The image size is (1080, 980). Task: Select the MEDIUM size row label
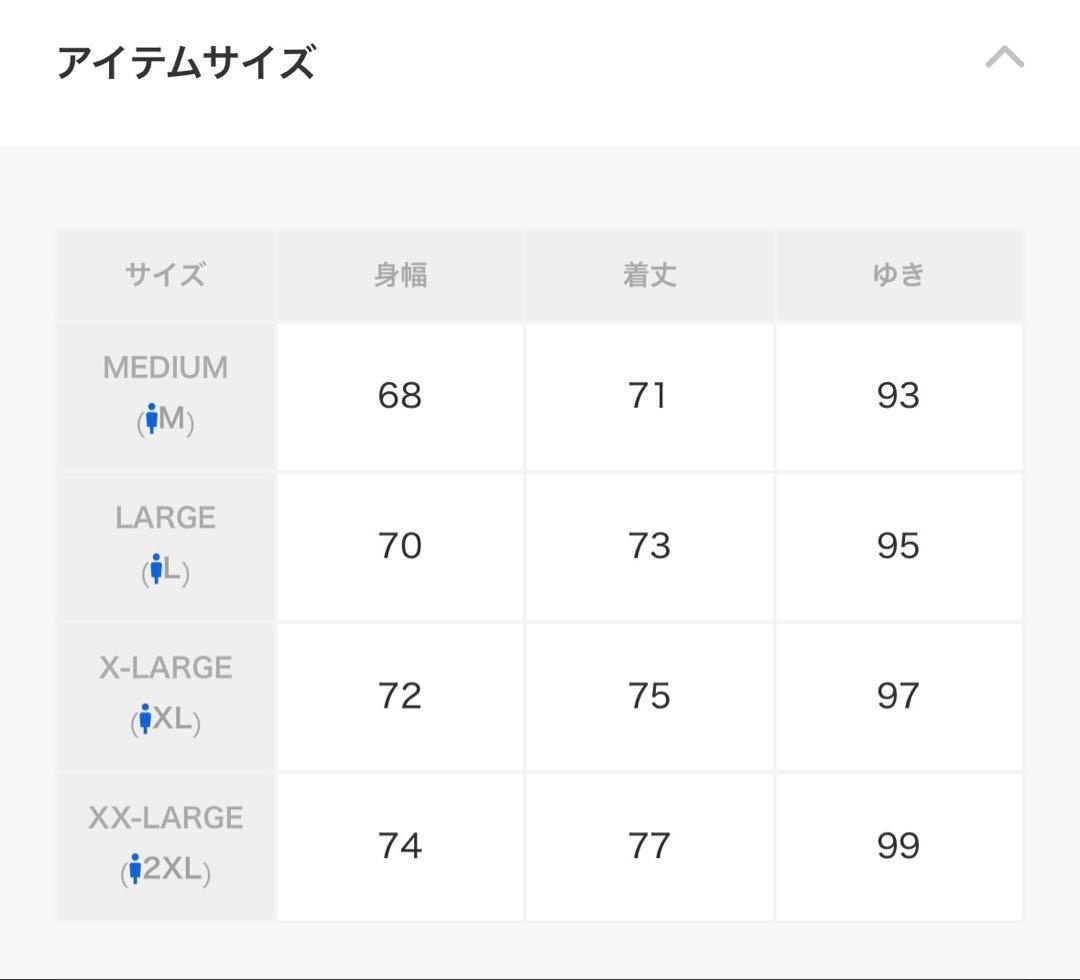[165, 368]
